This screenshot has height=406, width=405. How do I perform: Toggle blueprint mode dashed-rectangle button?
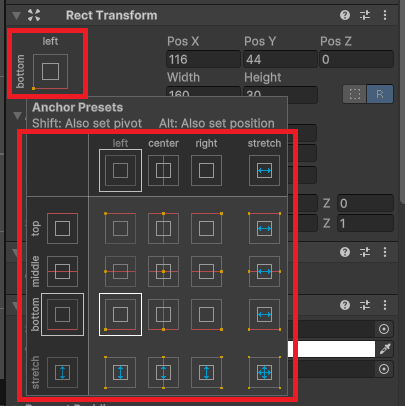coord(355,94)
